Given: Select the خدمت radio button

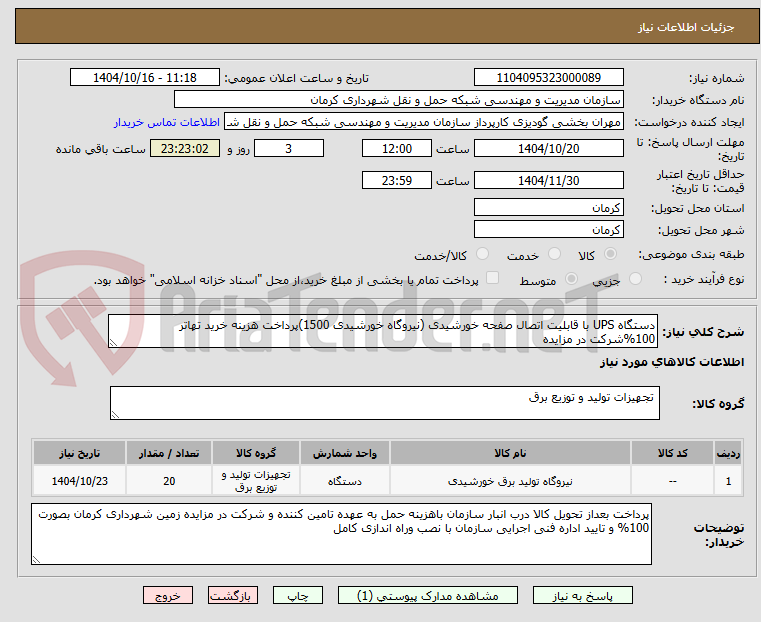Looking at the screenshot, I should pyautogui.click(x=554, y=254).
